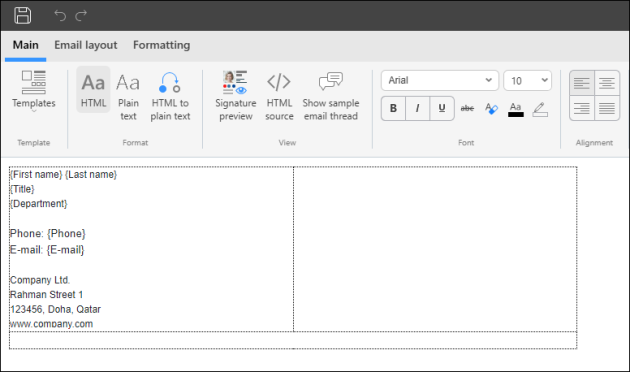Click the Rahman Street 1 line
Screen dimensions: 630x372
pos(46,294)
